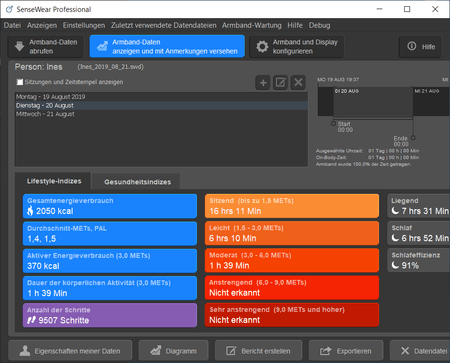The image size is (450, 363).
Task: Select the Ende 00:00 timeline handle
Action: 413,137
